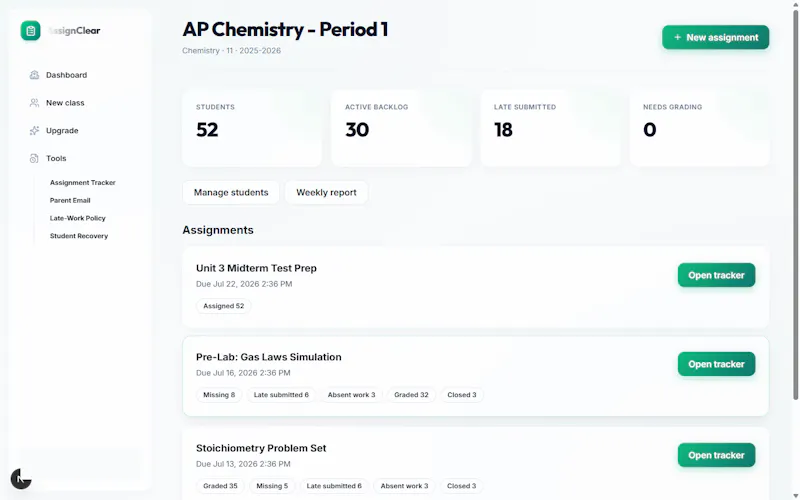Image resolution: width=800 pixels, height=500 pixels.
Task: Click the AP Chemistry - Period 1 heading
Action: pos(286,30)
